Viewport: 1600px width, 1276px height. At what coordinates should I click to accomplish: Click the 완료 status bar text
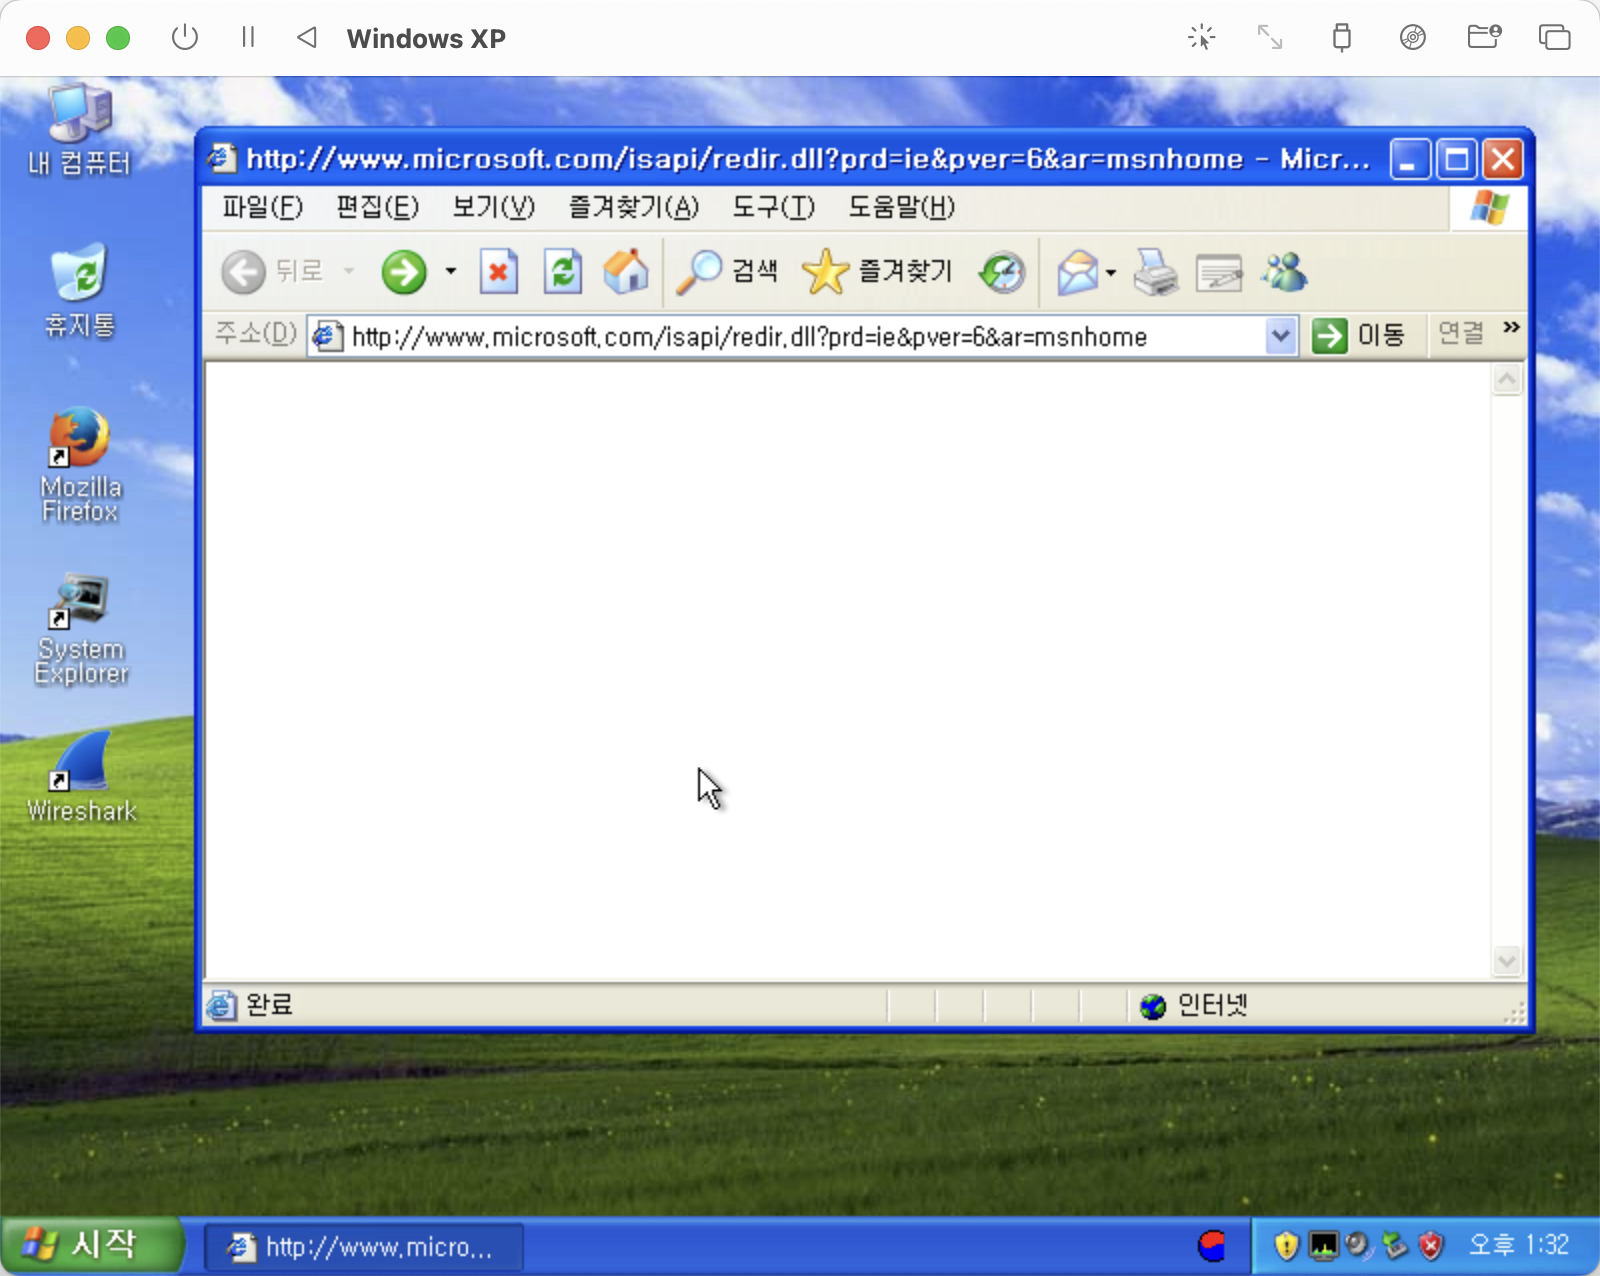coord(269,1004)
